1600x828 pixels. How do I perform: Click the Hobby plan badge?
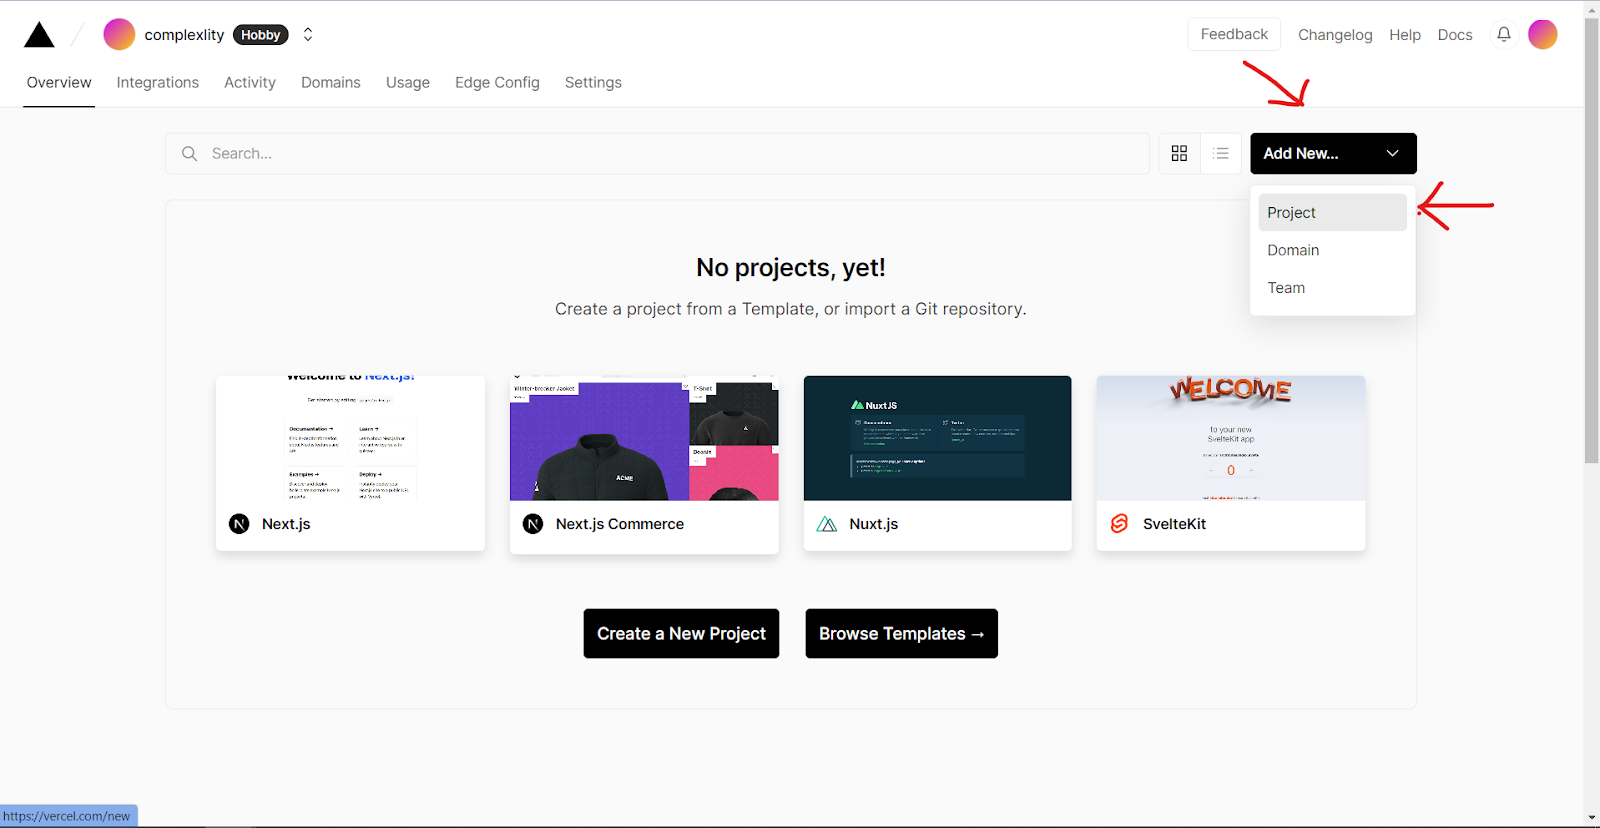click(x=261, y=34)
